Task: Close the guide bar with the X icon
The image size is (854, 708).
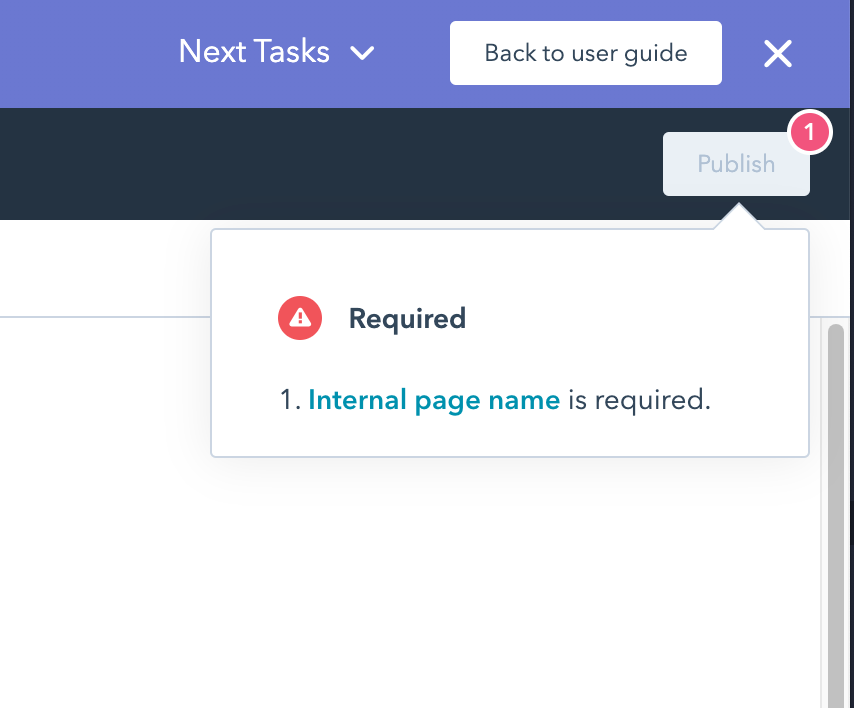Action: coord(777,54)
